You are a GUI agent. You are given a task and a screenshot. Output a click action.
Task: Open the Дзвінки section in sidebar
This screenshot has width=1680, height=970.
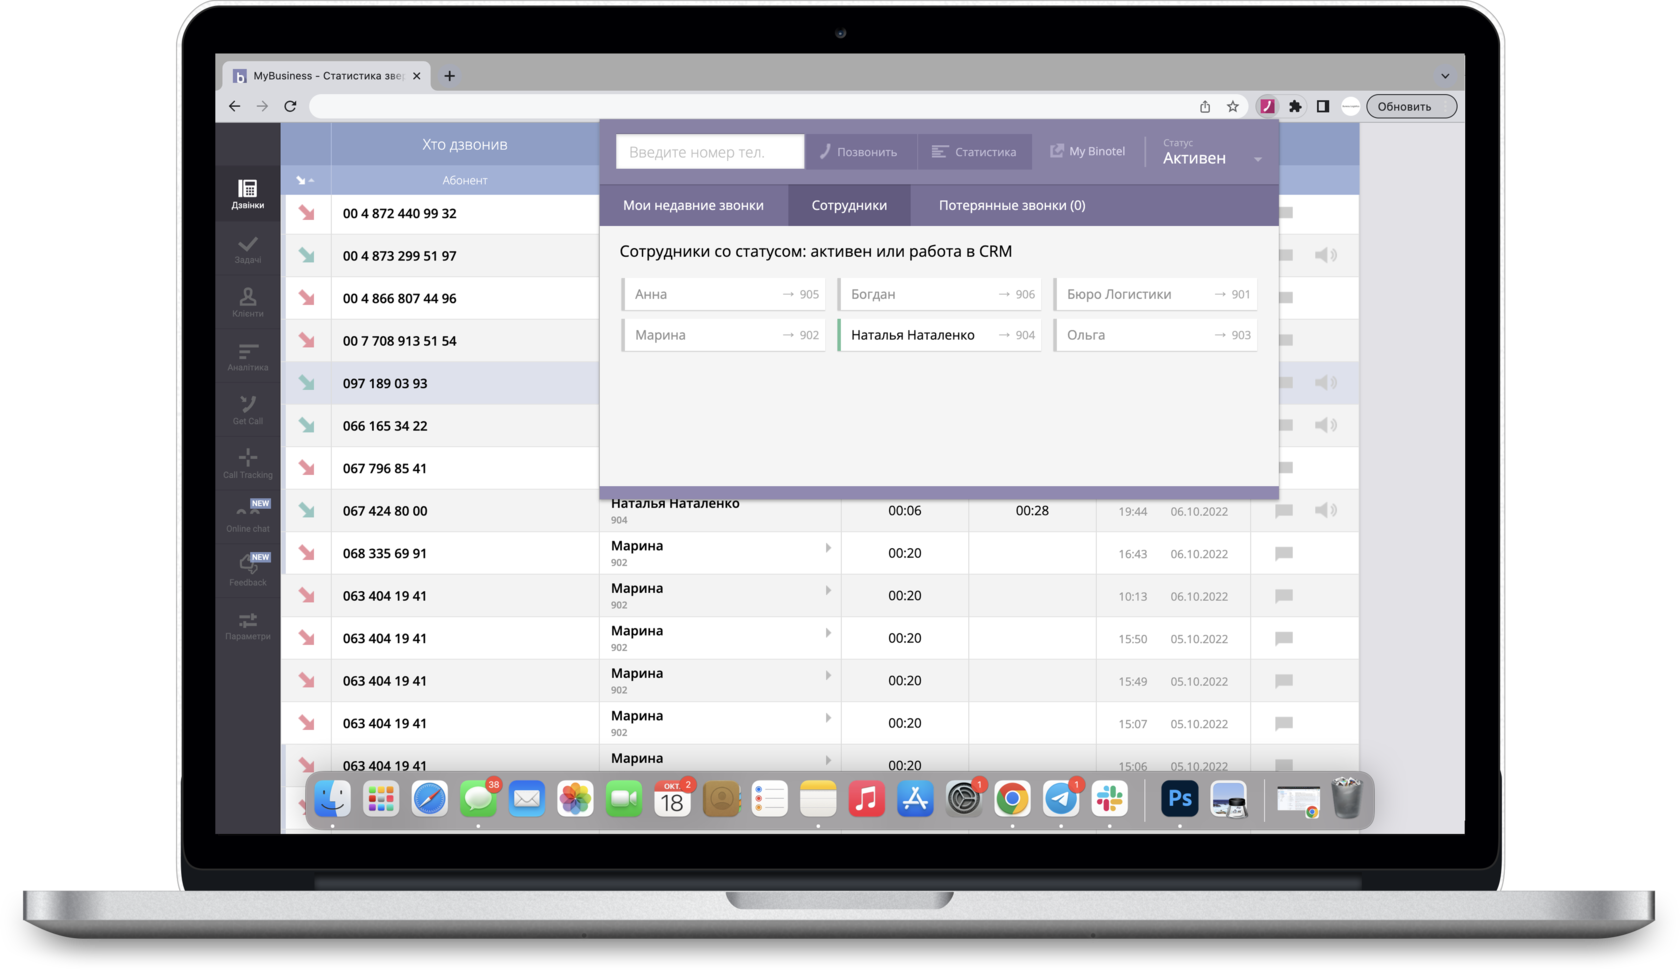point(247,193)
